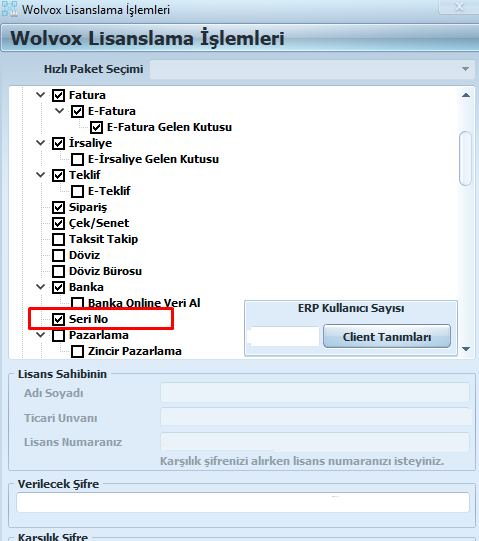Click the Verilecek Şifre text field
Image resolution: width=479 pixels, height=541 pixels.
pos(243,502)
